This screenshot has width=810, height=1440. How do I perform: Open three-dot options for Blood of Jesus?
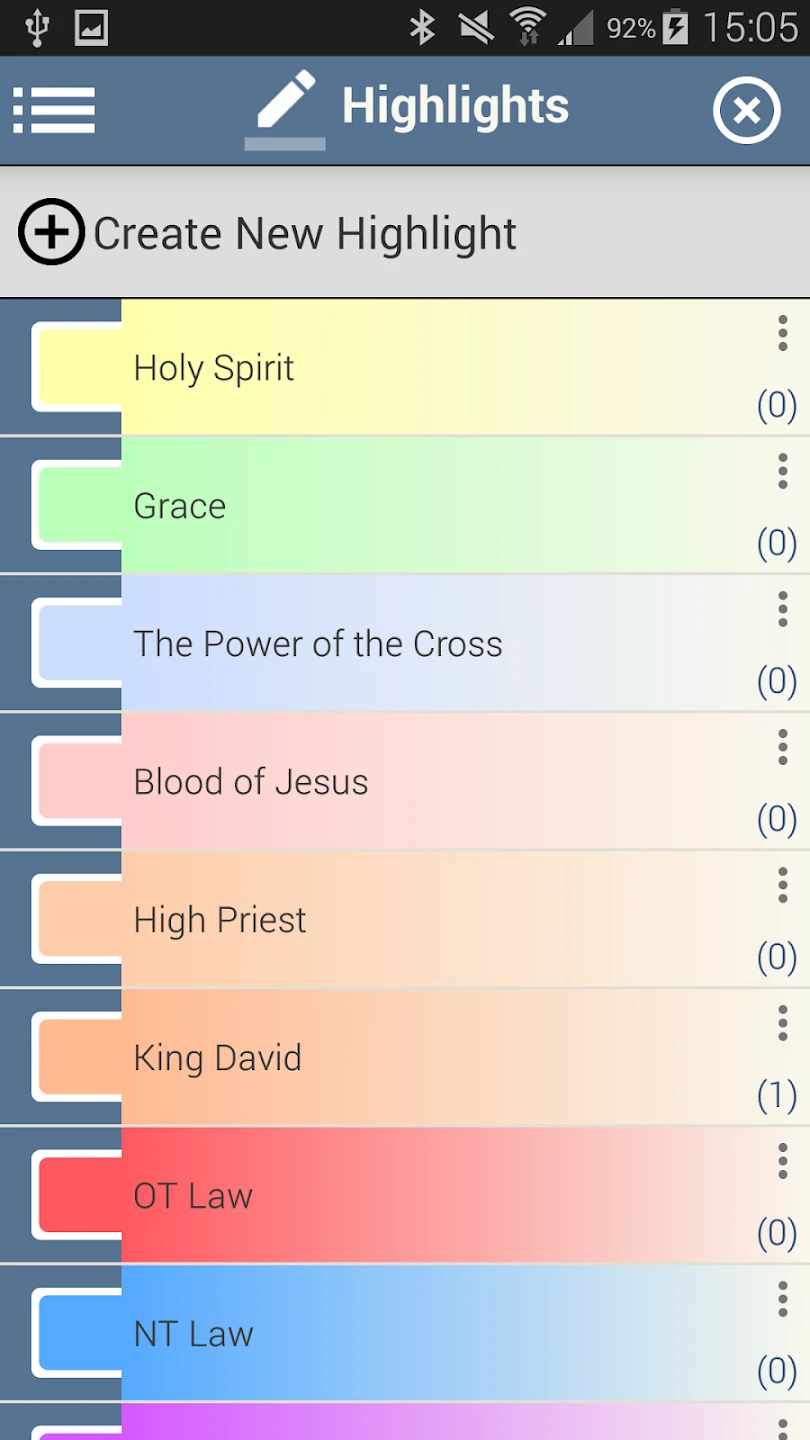[x=782, y=748]
